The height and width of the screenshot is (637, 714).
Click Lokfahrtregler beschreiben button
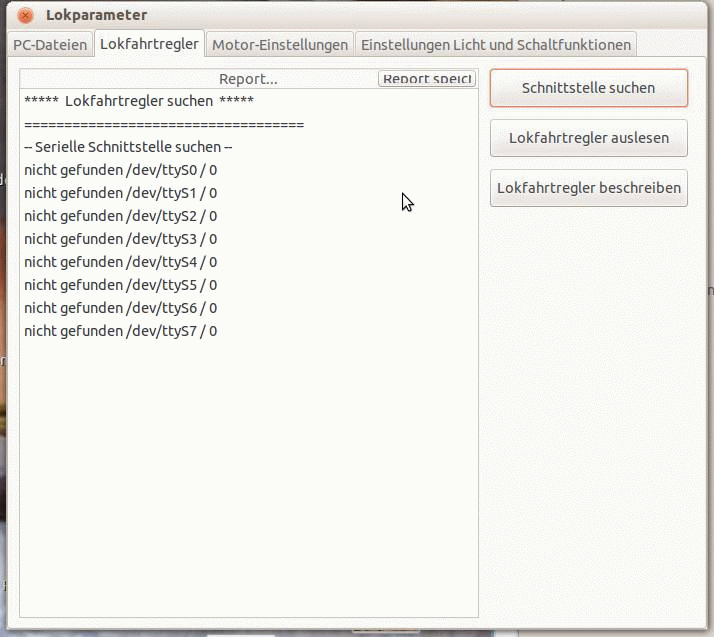(x=589, y=188)
